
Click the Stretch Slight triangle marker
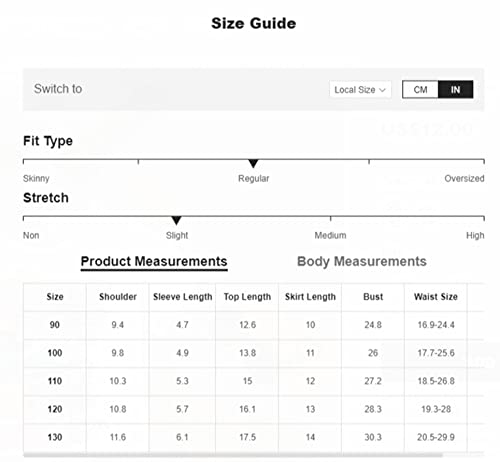point(176,220)
